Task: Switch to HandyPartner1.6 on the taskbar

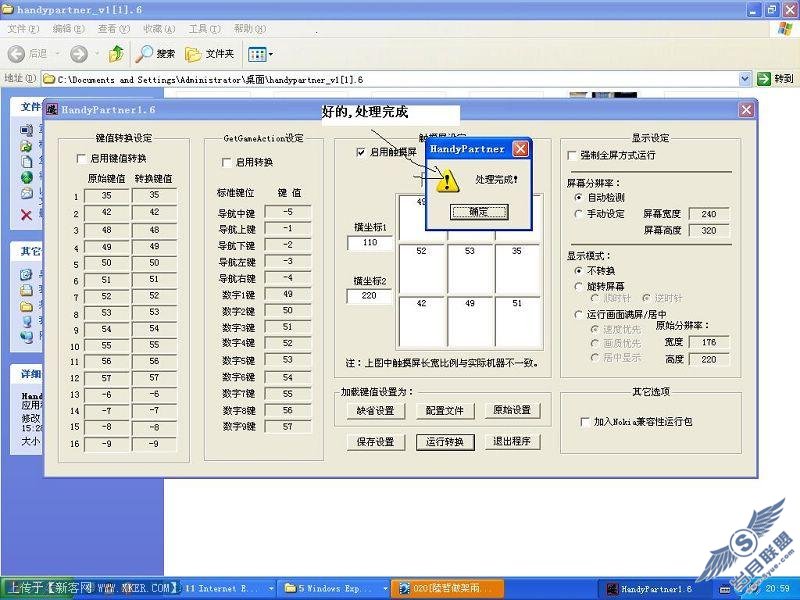Action: [651, 589]
